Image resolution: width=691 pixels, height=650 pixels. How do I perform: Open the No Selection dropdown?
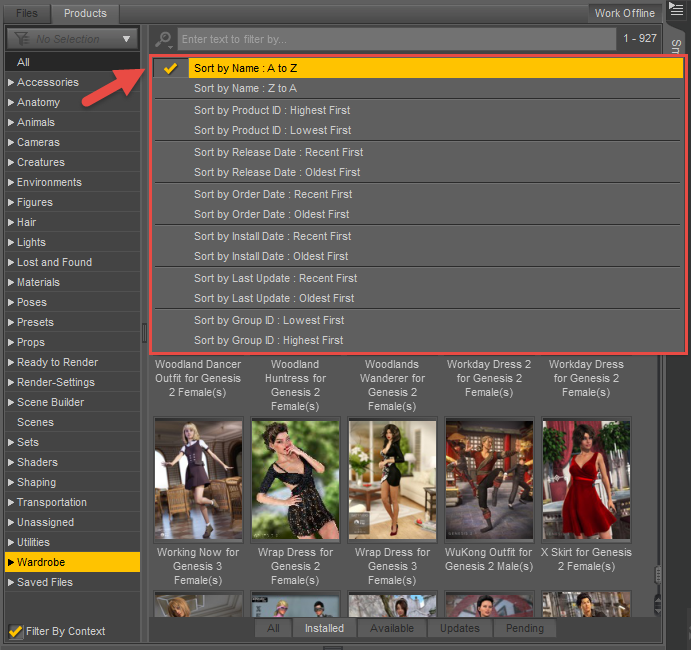(72, 39)
